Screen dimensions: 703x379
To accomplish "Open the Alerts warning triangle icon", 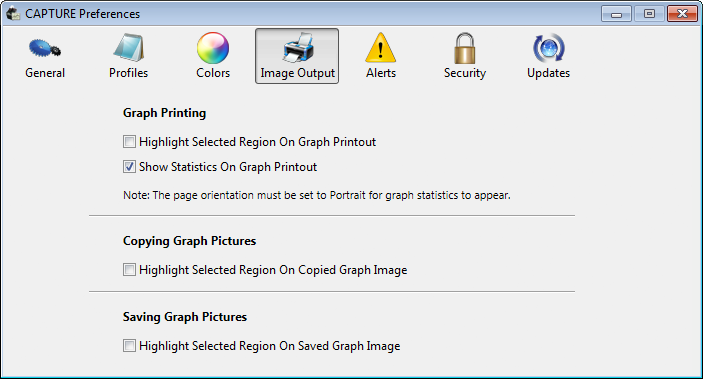I will click(x=381, y=48).
